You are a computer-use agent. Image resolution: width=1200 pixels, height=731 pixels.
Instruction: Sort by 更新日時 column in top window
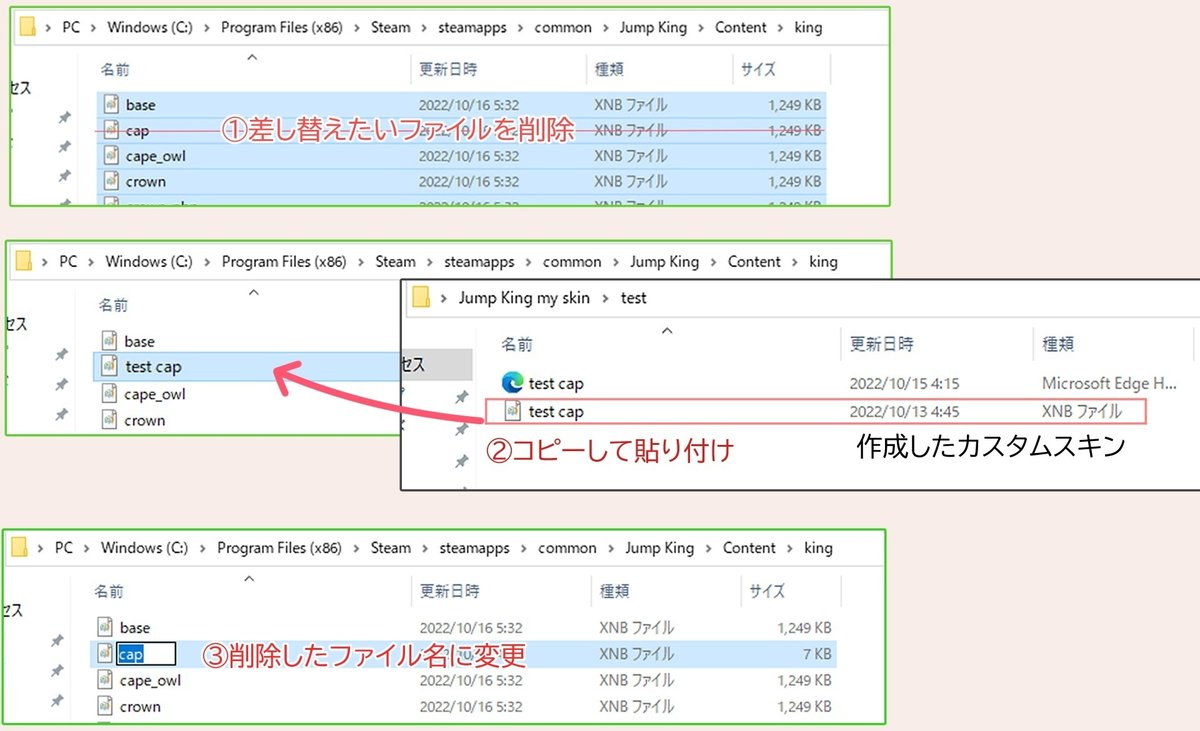pos(448,69)
